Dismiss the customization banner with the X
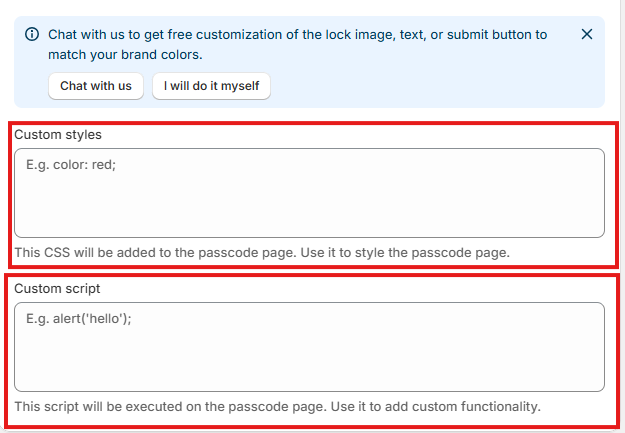Viewport: 625px width, 433px height. pyautogui.click(x=587, y=34)
